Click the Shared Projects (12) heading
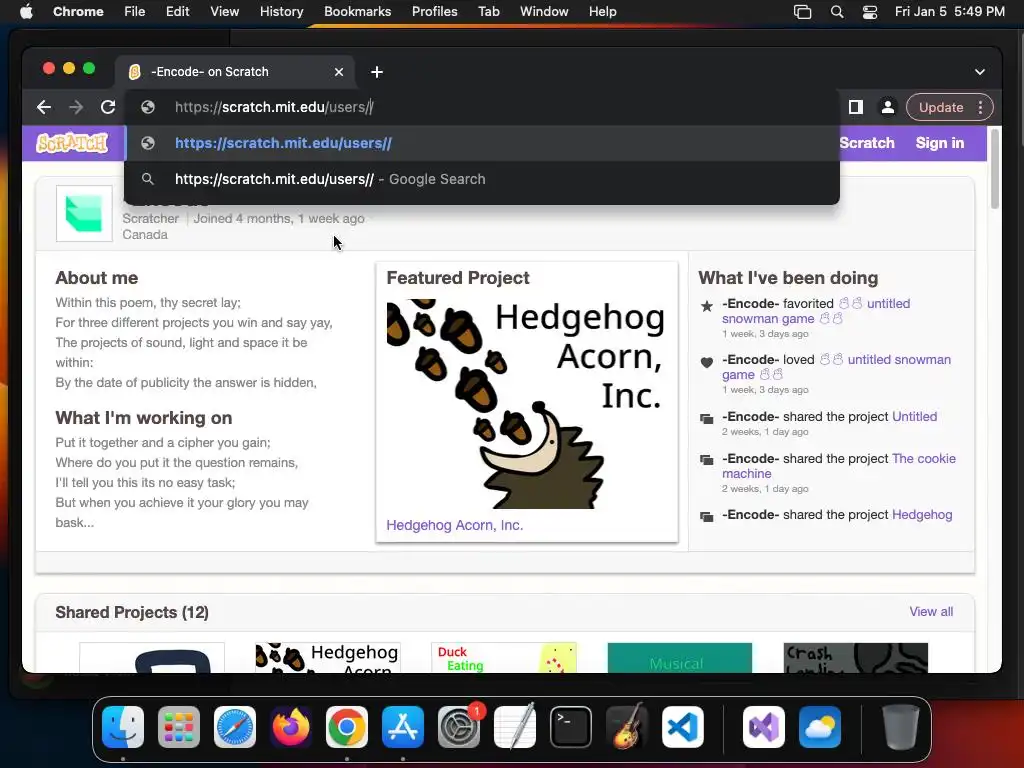 pos(132,612)
